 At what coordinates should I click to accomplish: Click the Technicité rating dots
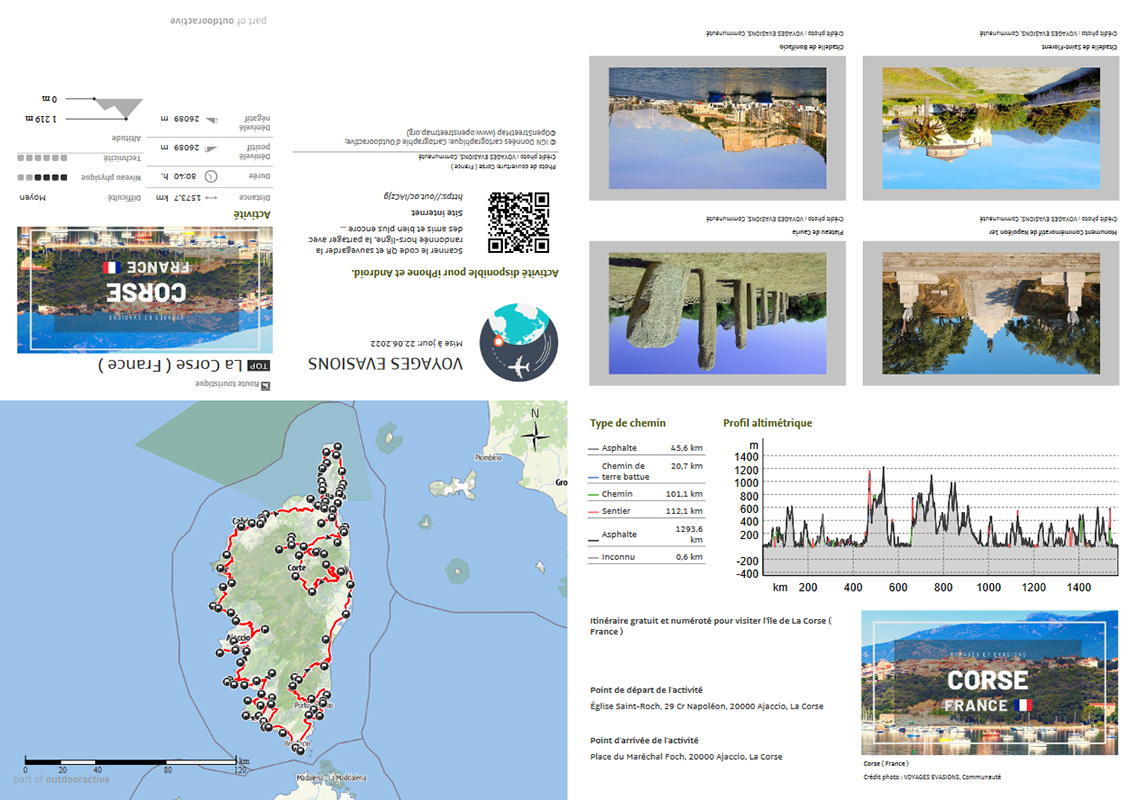[x=42, y=158]
